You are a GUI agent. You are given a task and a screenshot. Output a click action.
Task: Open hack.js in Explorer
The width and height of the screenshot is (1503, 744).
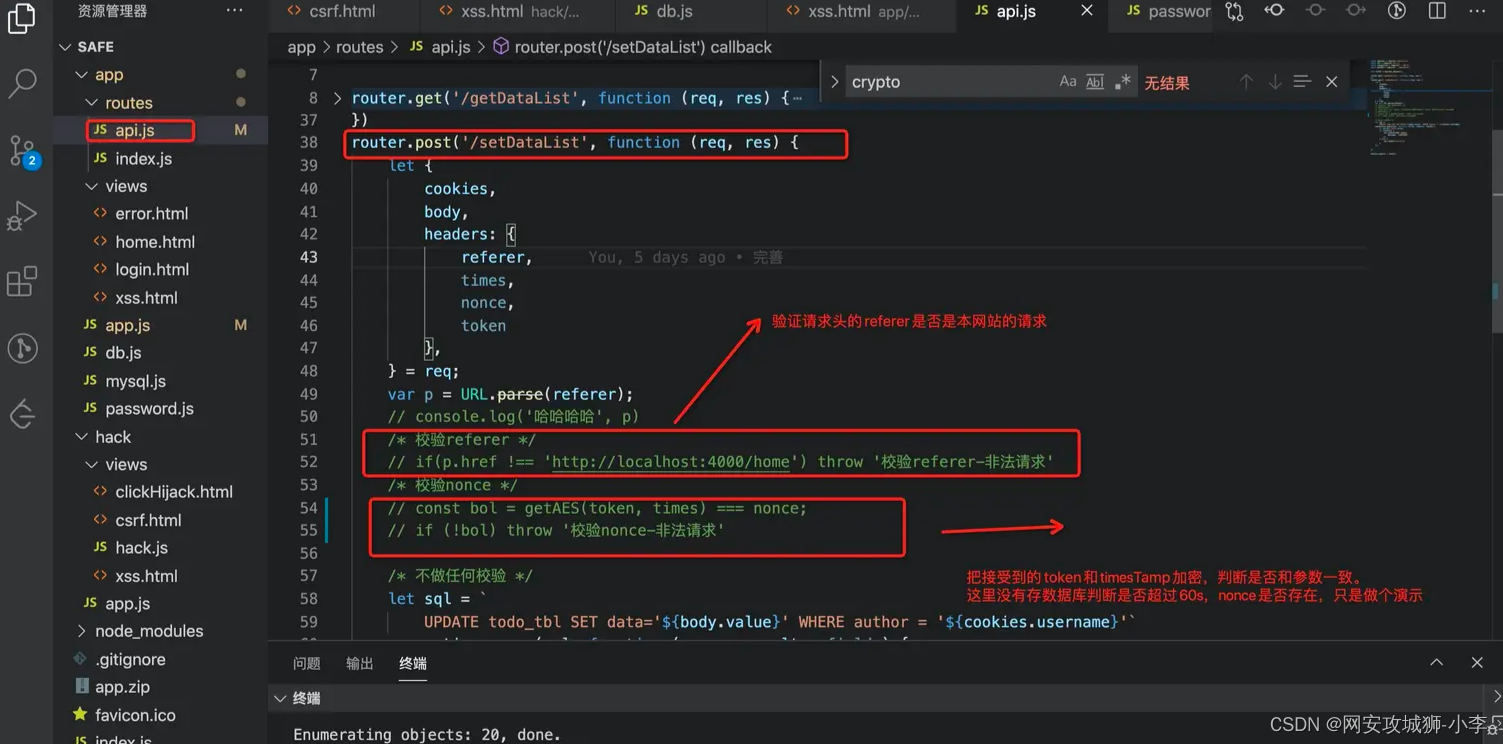(x=141, y=548)
